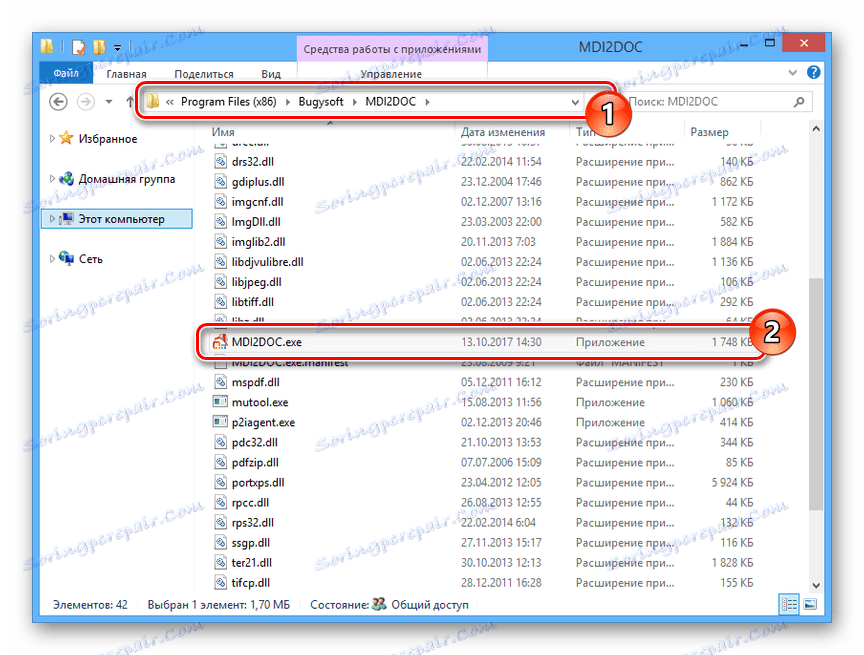Viewport: 864px width, 655px height.
Task: Select the mspdf.dll file icon
Action: (x=220, y=382)
